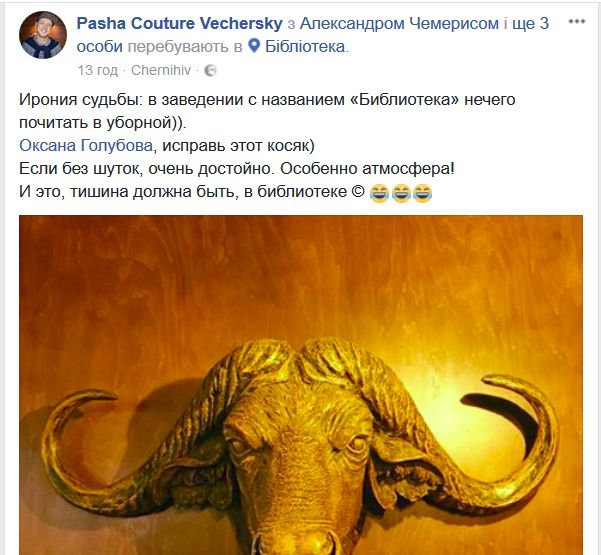The width and height of the screenshot is (601, 555).
Task: Click the Chernihiv location text
Action: click(x=161, y=70)
